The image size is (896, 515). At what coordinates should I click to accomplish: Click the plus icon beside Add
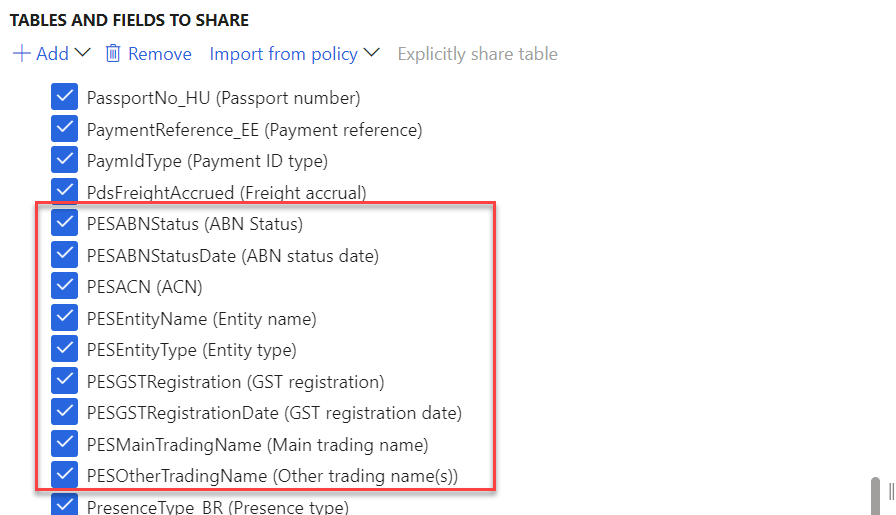point(22,54)
